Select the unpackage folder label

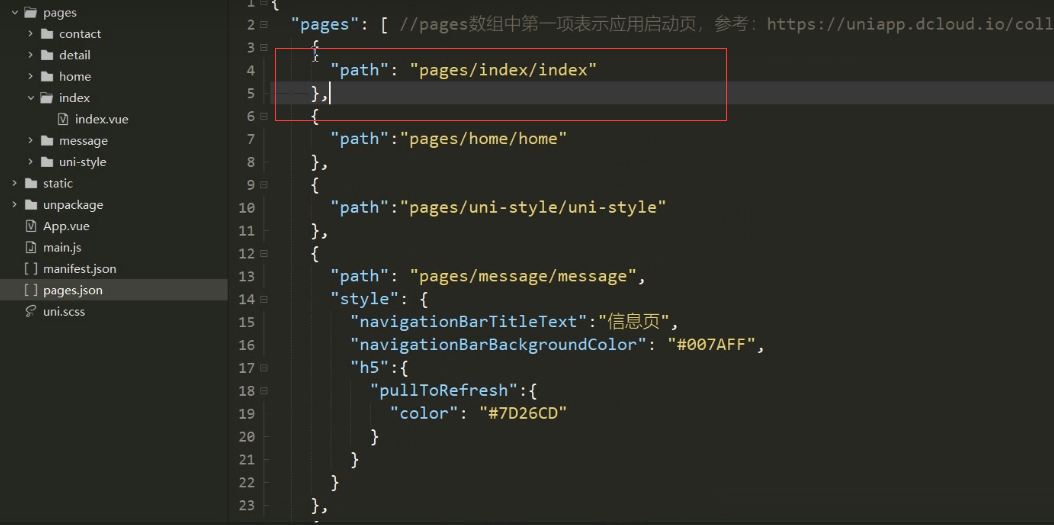(73, 205)
